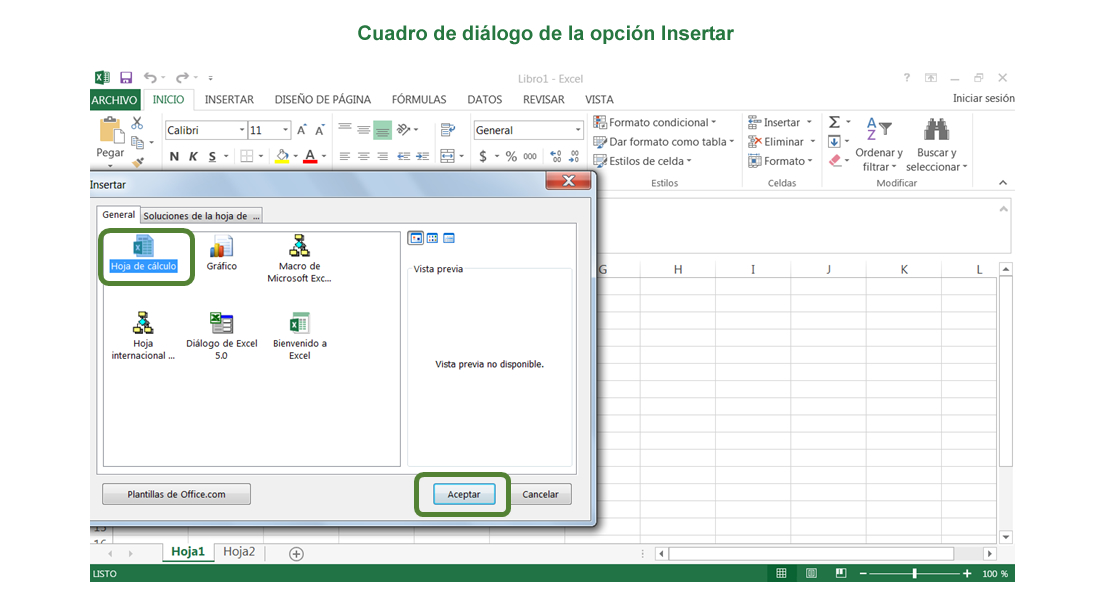Open Ordenar y filtrar tool
Viewport: 1100px width, 608px height.
point(878,128)
